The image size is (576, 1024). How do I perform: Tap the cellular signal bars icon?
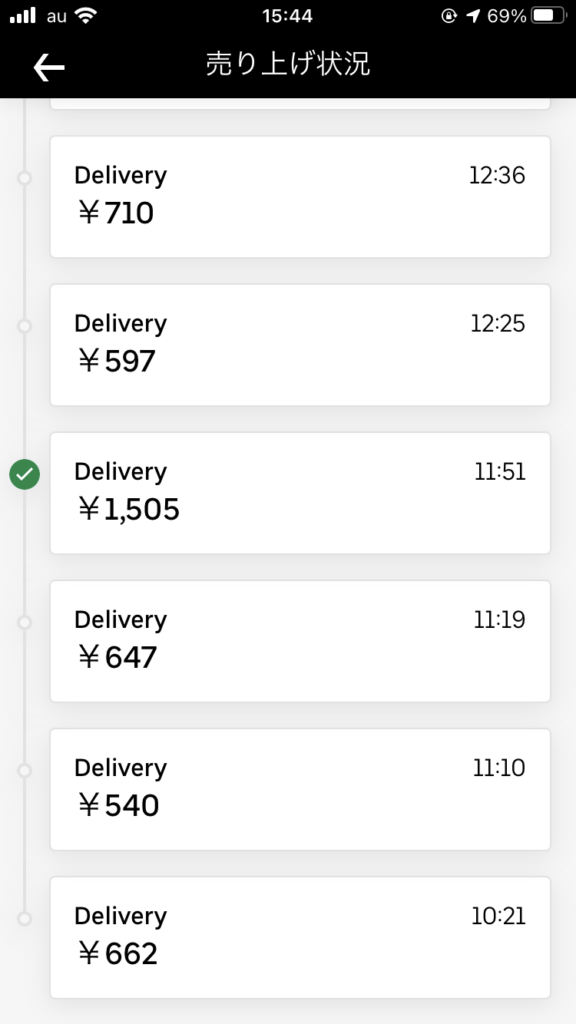(23, 16)
